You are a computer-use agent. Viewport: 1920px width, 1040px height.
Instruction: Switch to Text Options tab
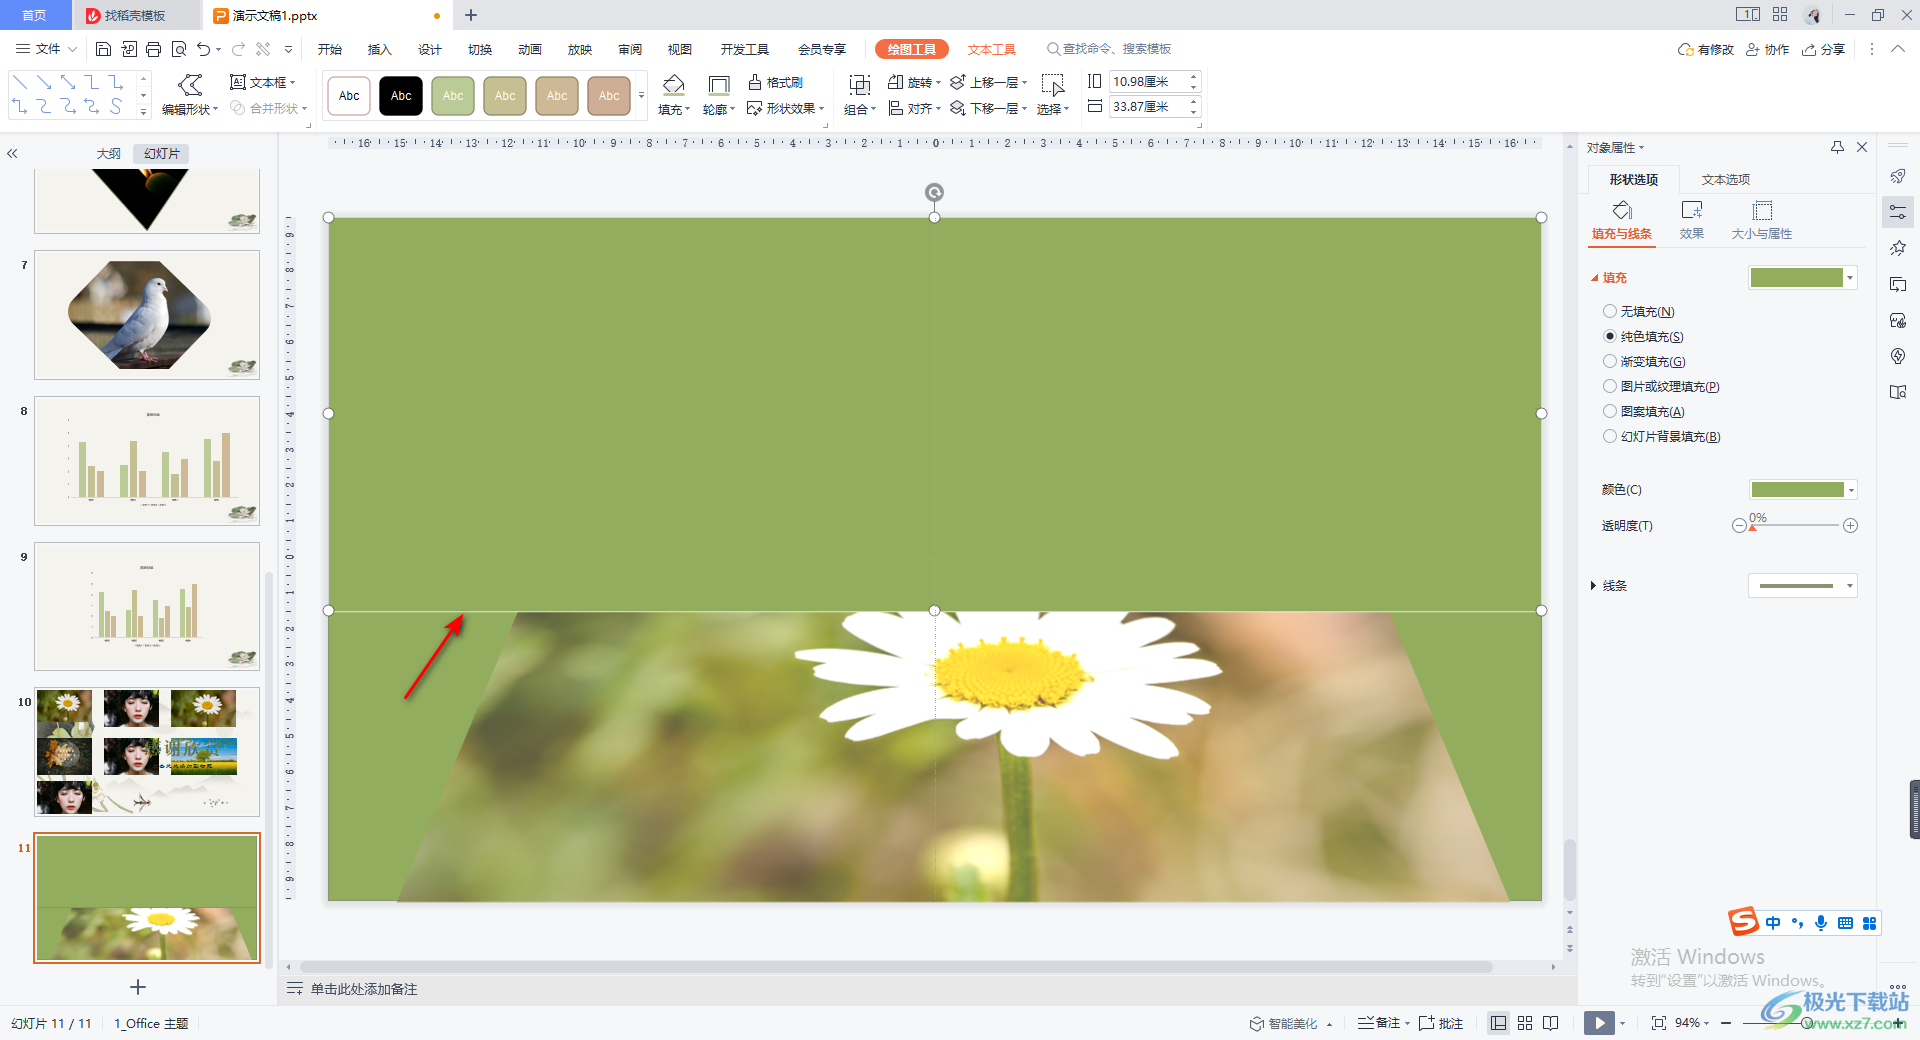[x=1726, y=179]
